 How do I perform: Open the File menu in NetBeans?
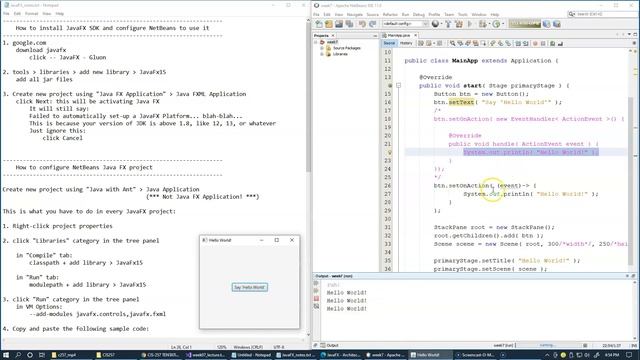316,14
